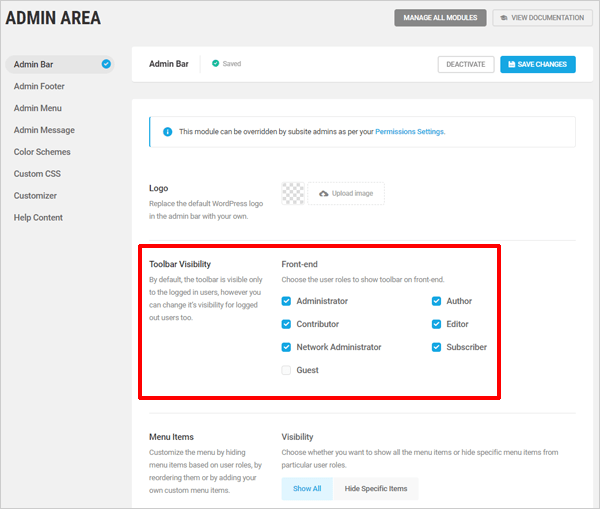Open Custom CSS module
The image size is (600, 509).
[x=37, y=174]
